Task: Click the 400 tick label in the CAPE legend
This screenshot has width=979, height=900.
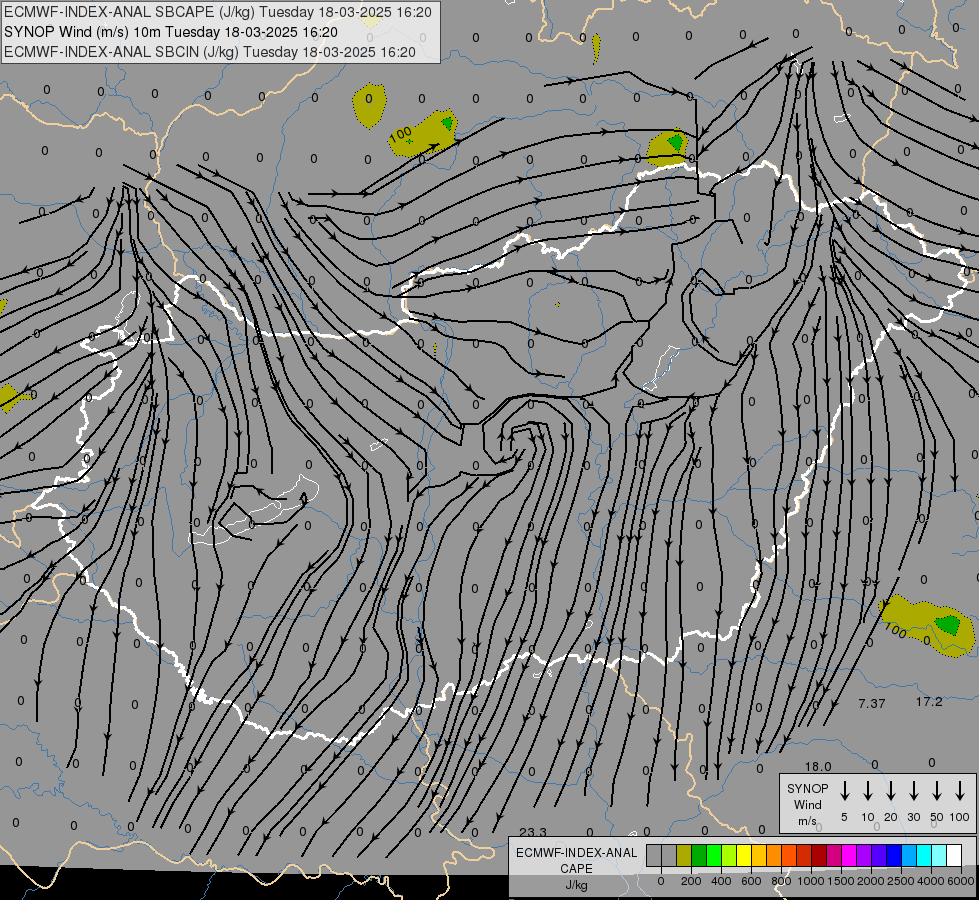Action: click(721, 881)
